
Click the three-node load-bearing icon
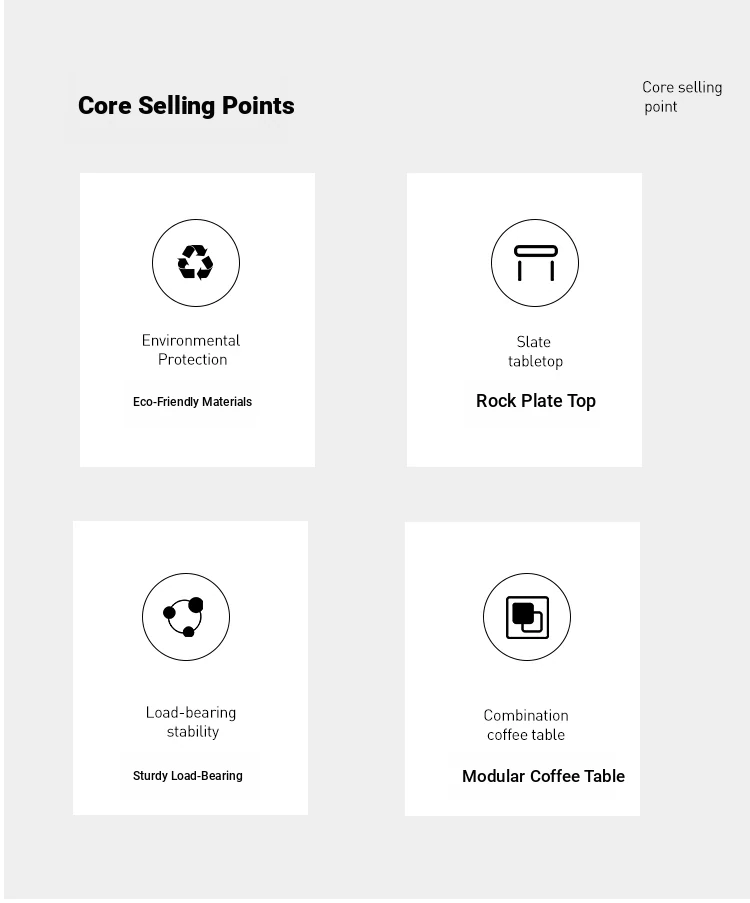click(x=185, y=617)
